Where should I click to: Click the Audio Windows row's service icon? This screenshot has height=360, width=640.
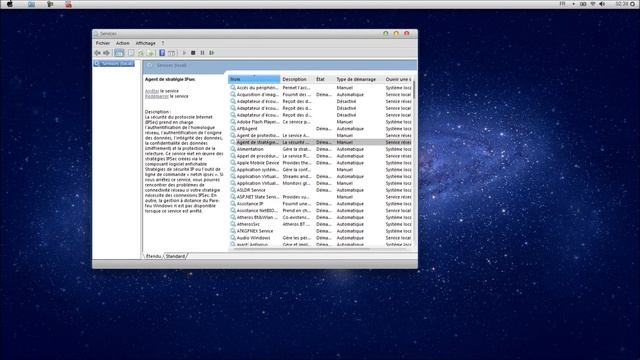pos(233,238)
